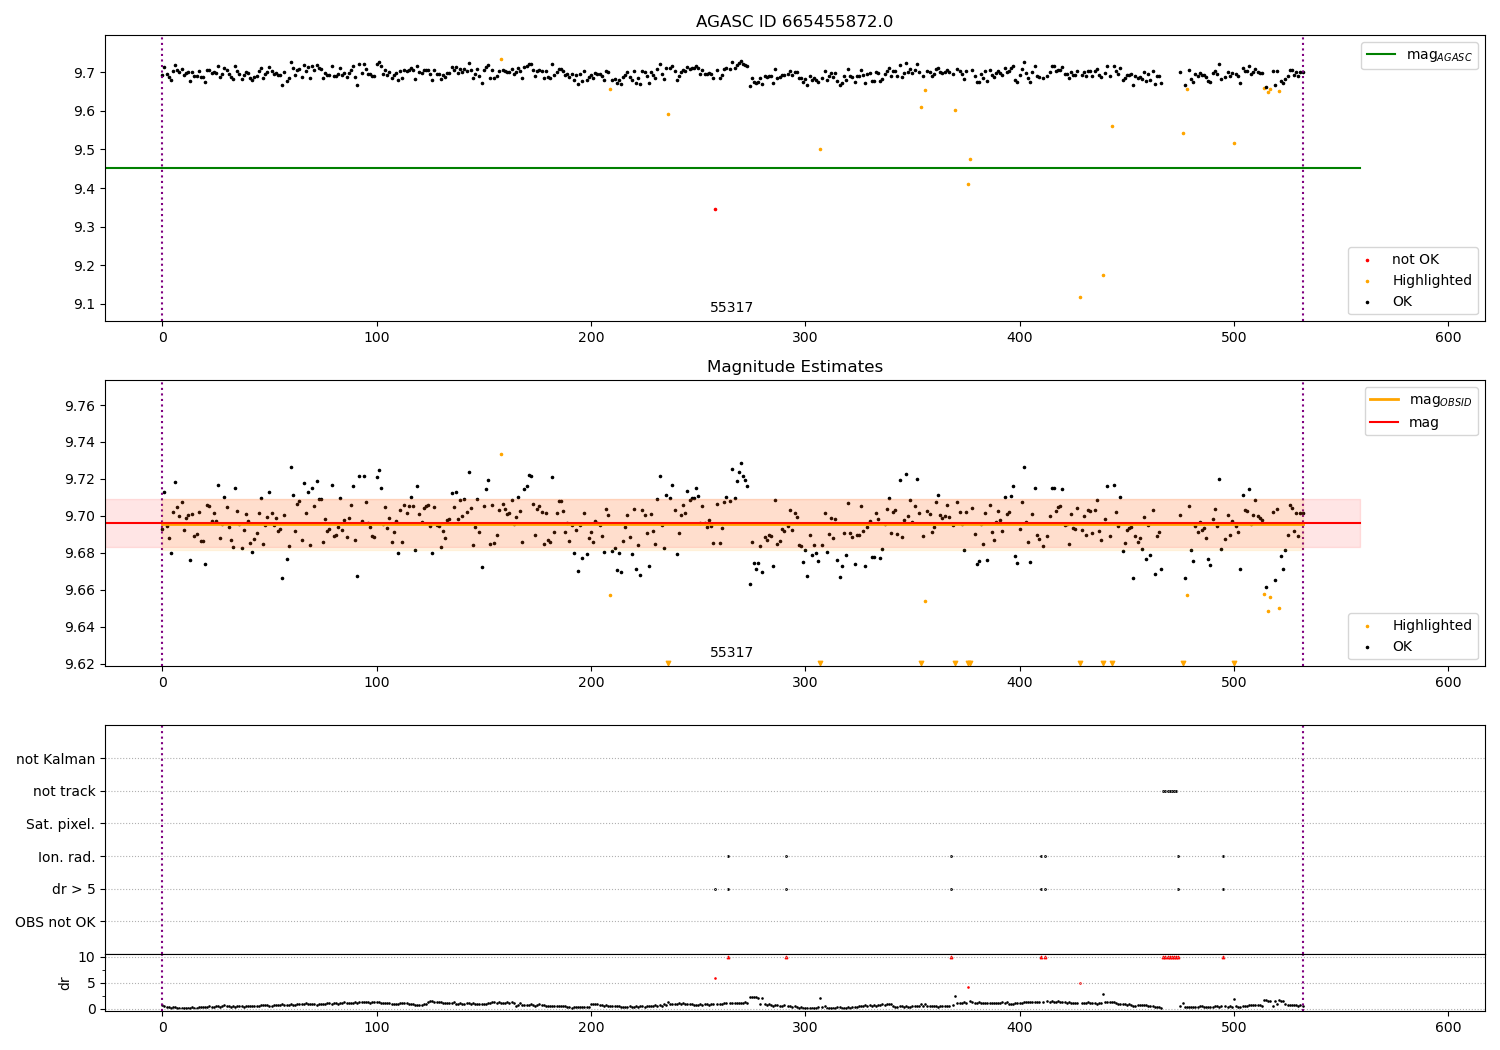Click the rotated "dr" y-axis label

[x=65, y=983]
